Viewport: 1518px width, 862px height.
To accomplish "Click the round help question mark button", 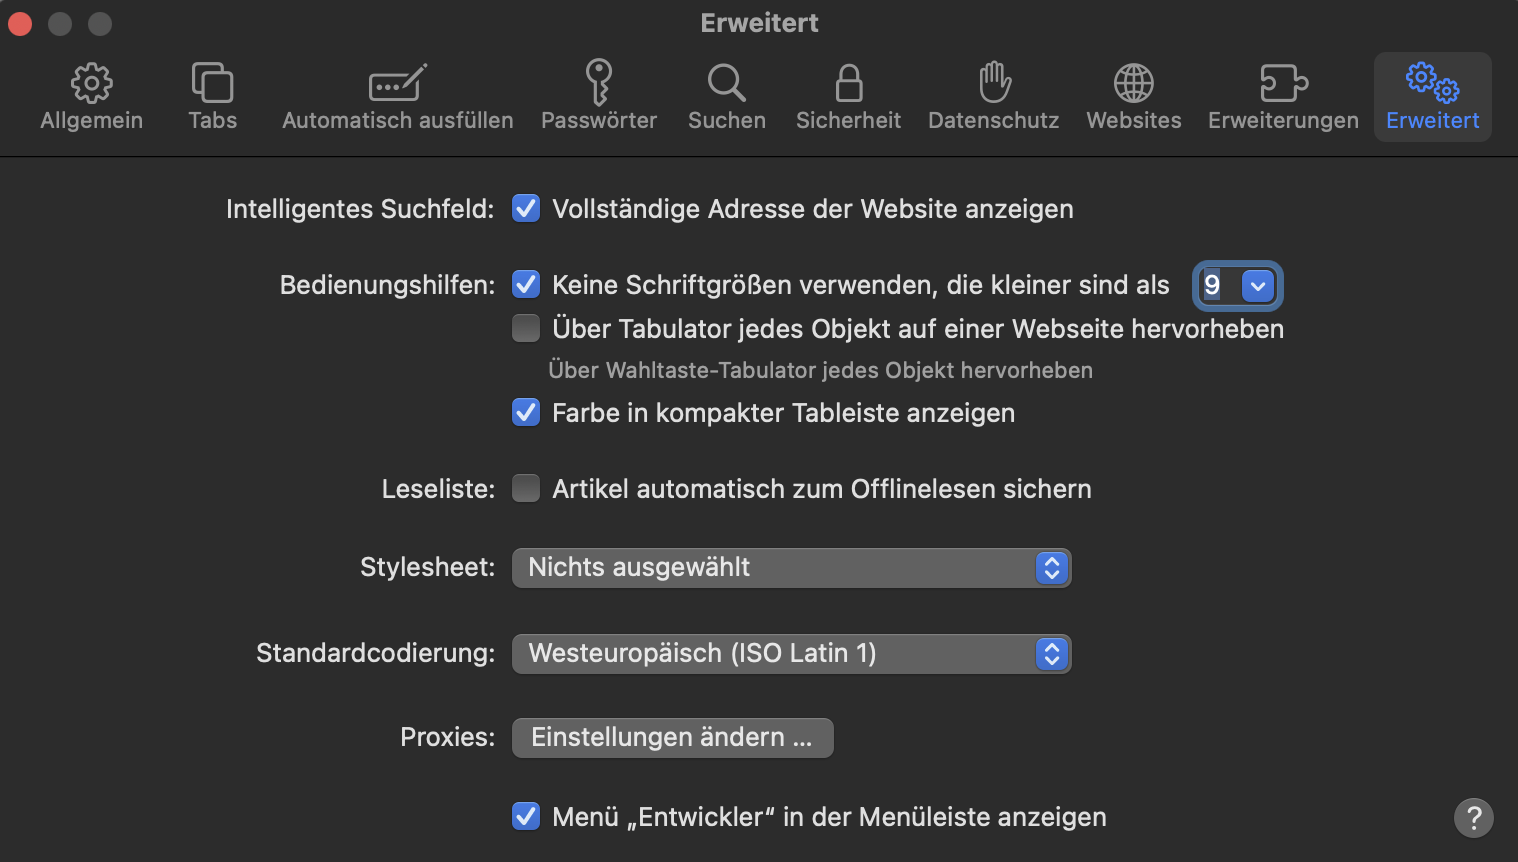I will coord(1473,817).
